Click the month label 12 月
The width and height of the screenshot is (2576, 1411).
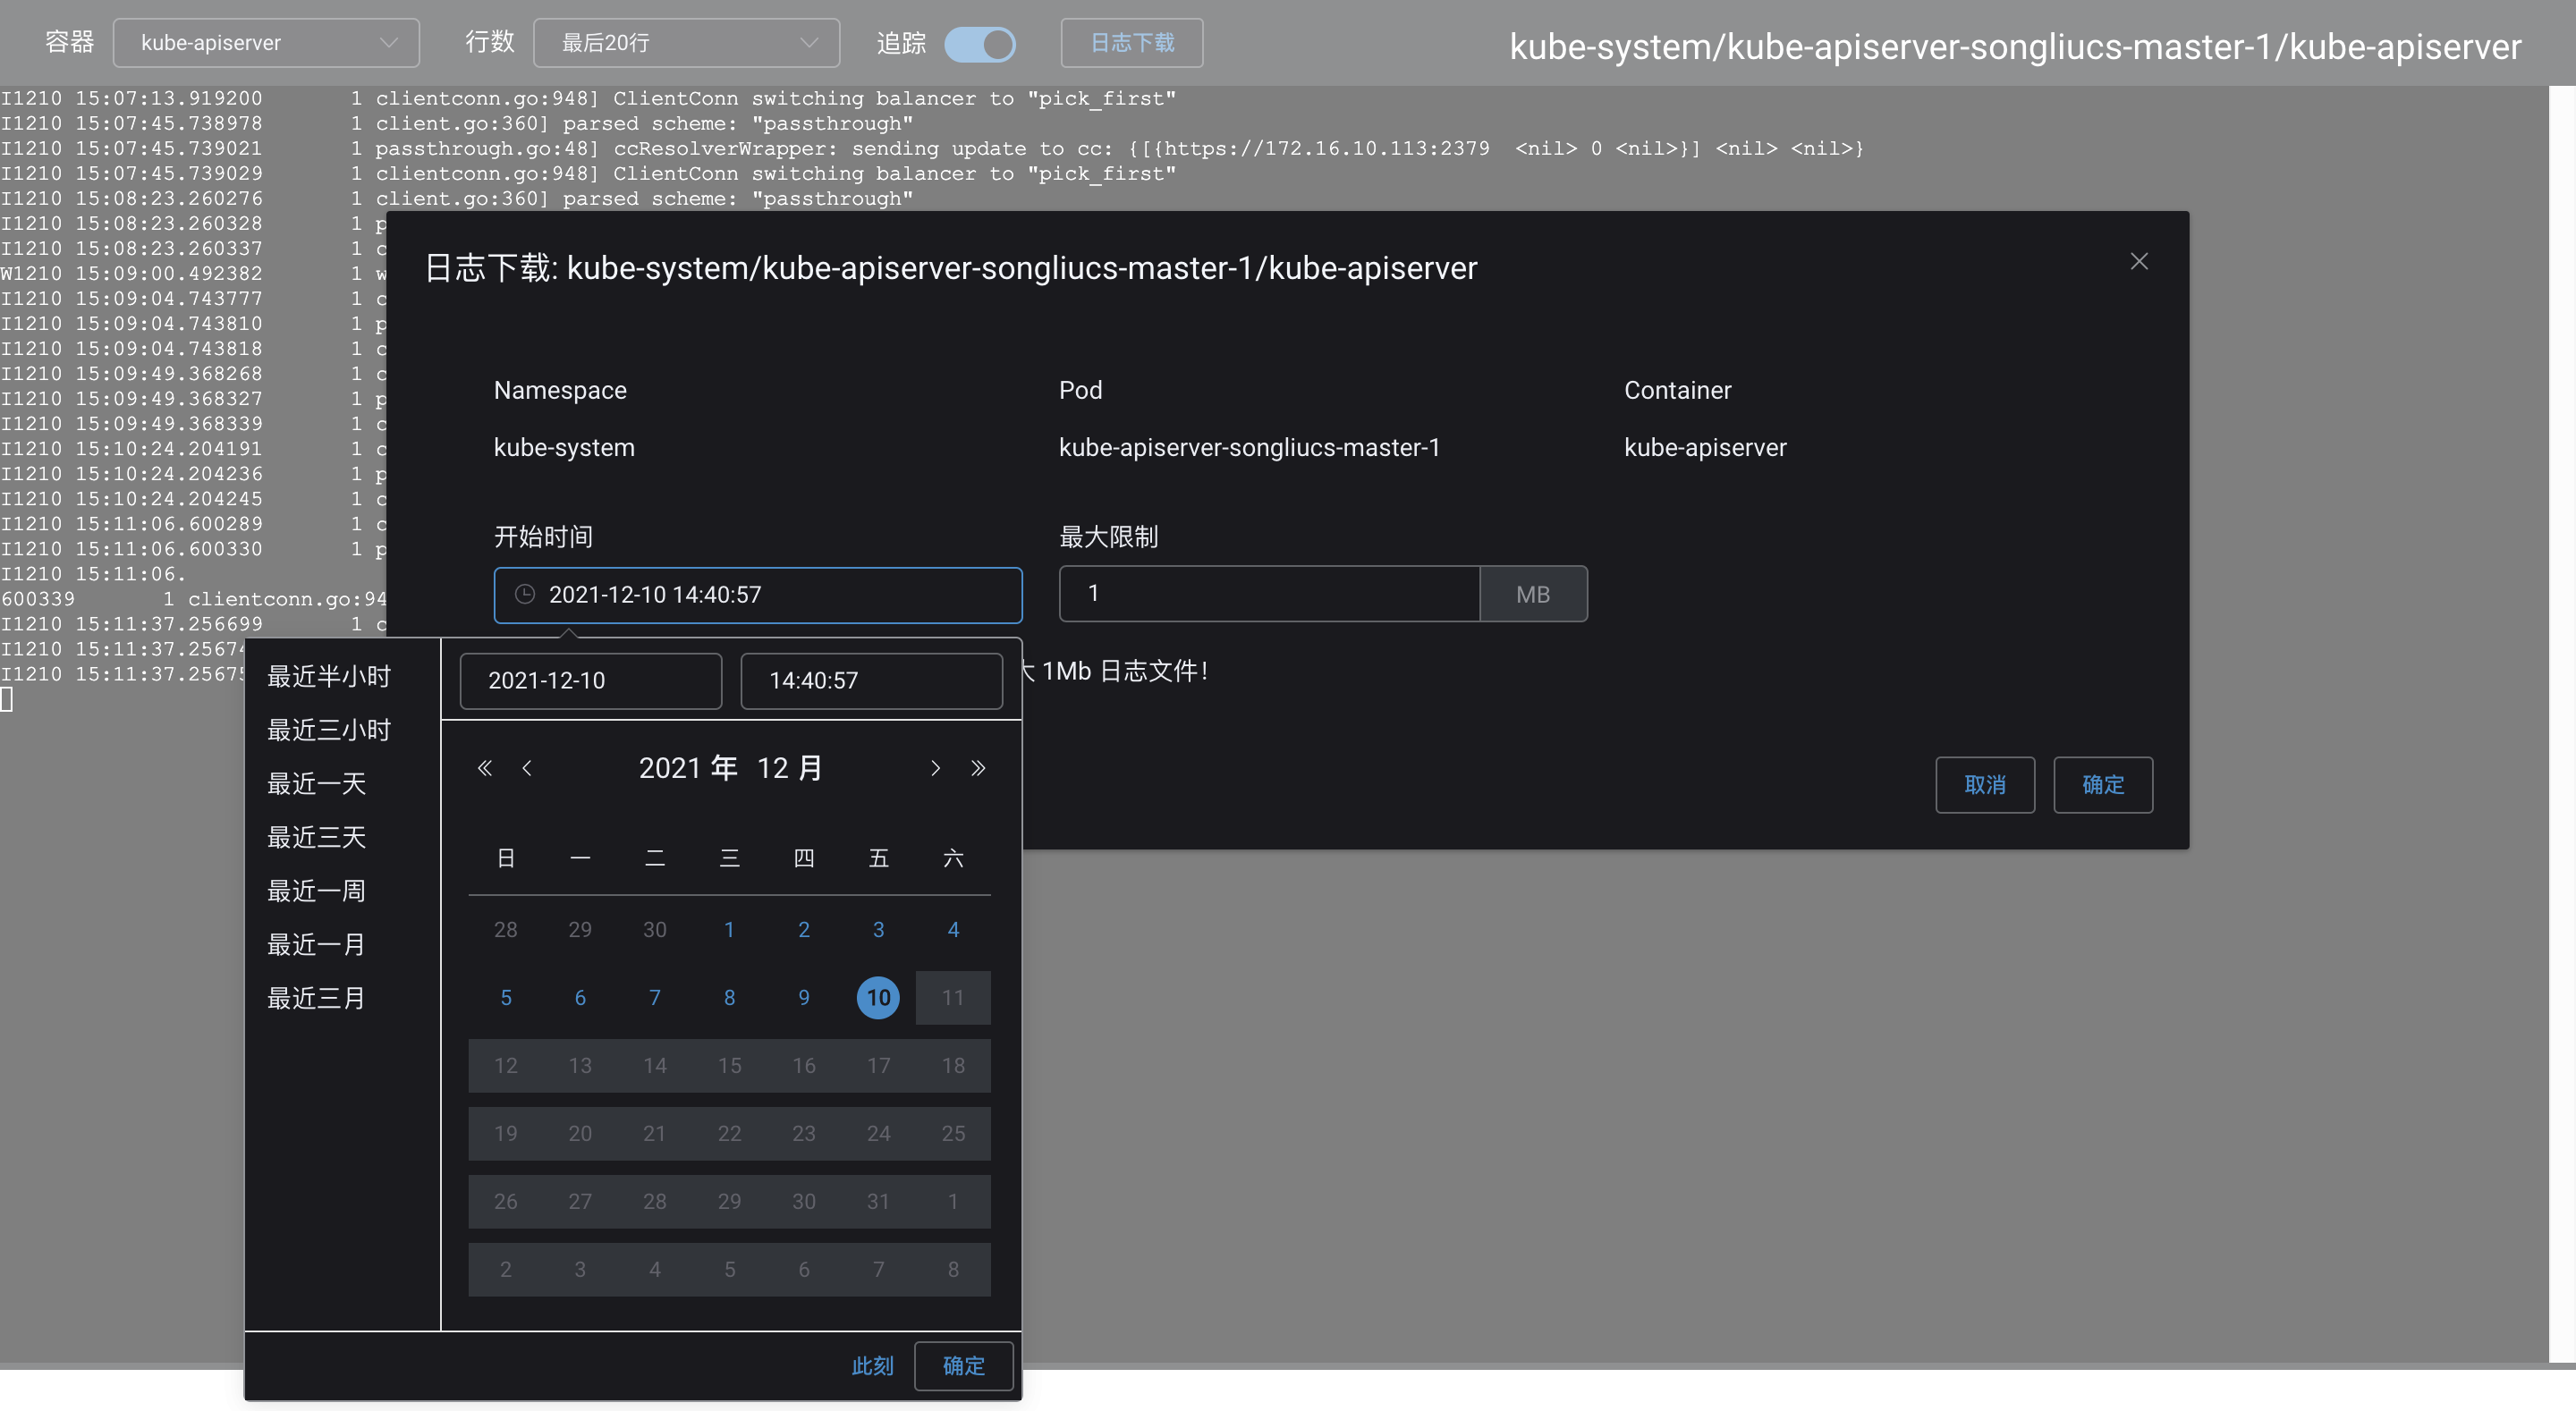[x=790, y=768]
